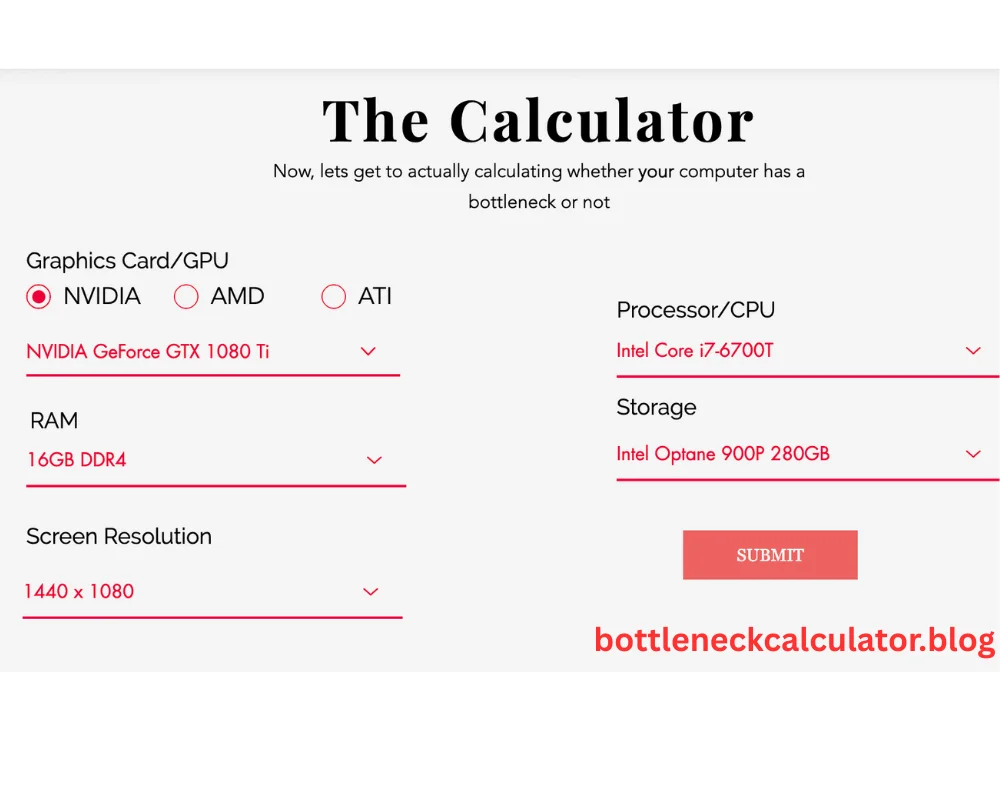This screenshot has height=800, width=1000.
Task: Click the RAM section label
Action: tap(53, 421)
